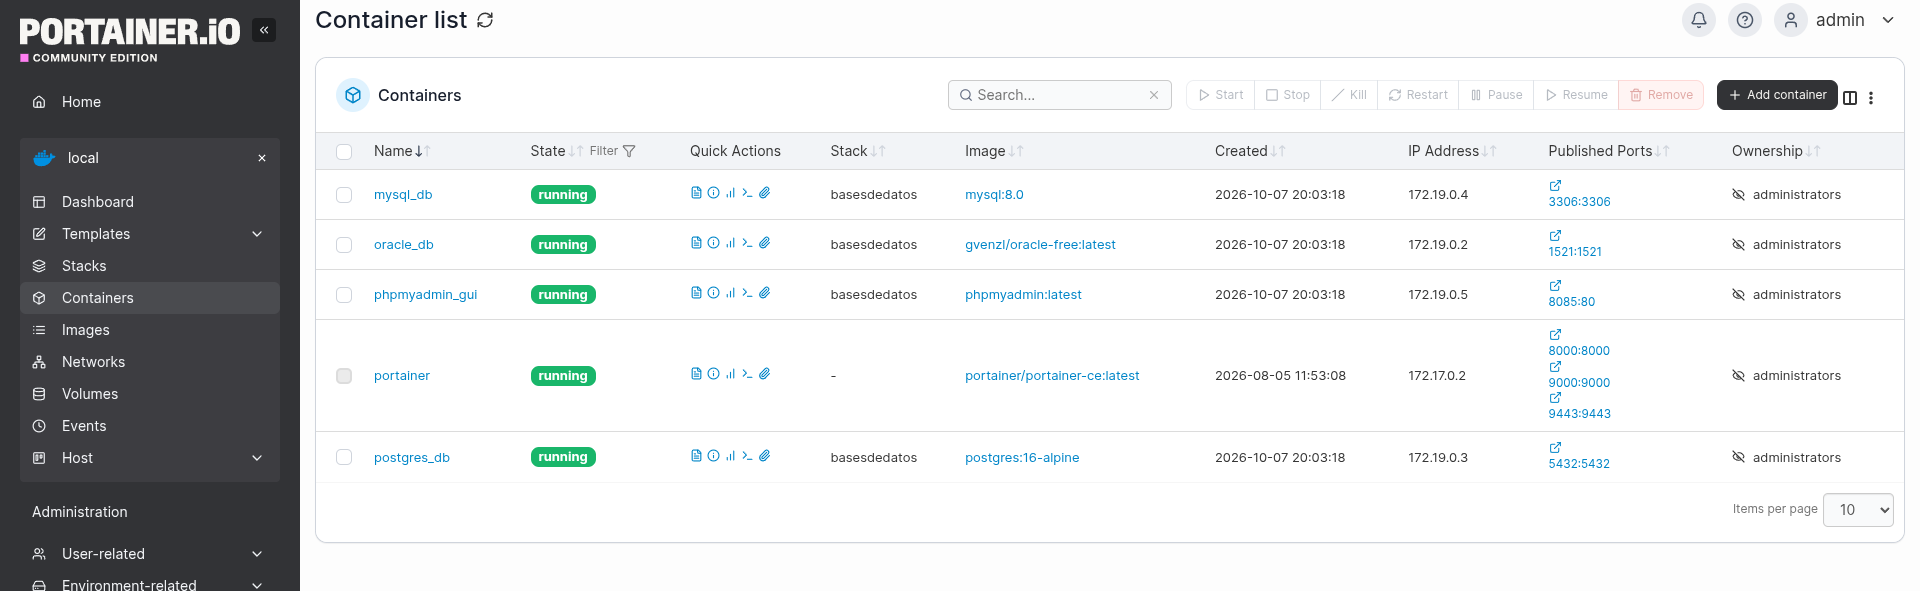
Task: Select the oracle_db container checkbox
Action: (x=344, y=245)
